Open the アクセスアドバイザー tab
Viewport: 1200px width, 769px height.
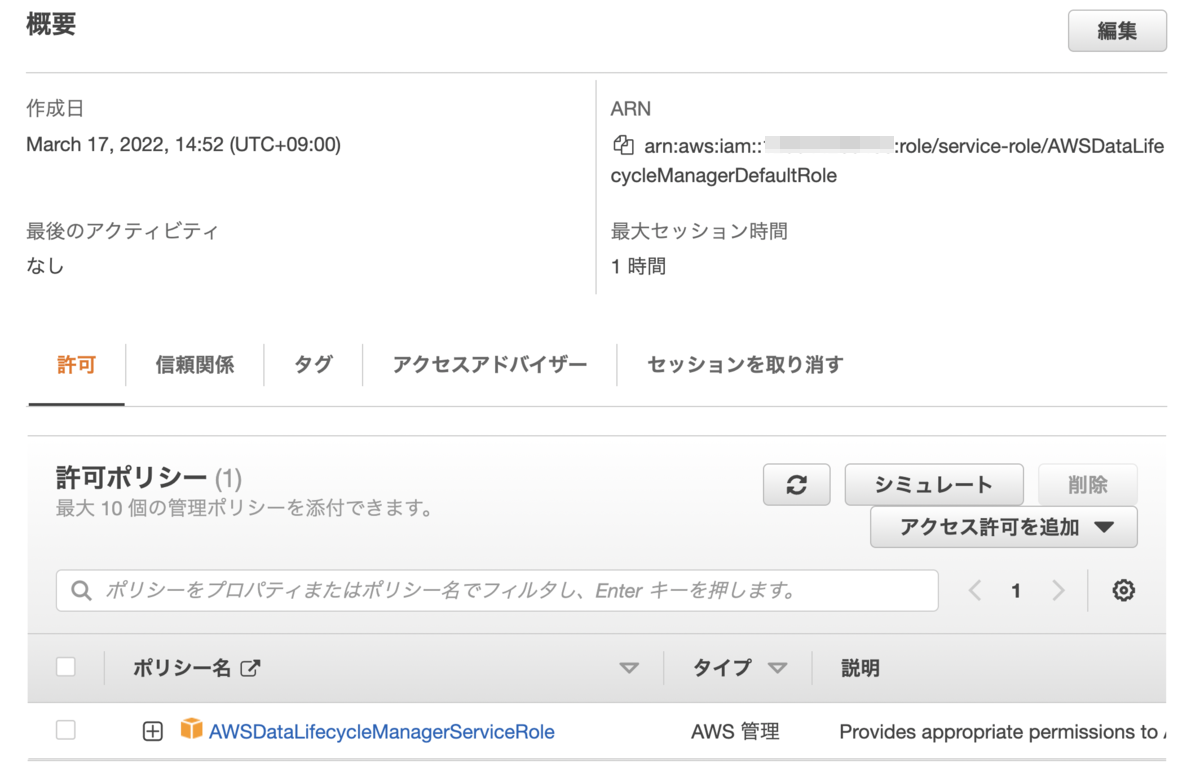(490, 365)
